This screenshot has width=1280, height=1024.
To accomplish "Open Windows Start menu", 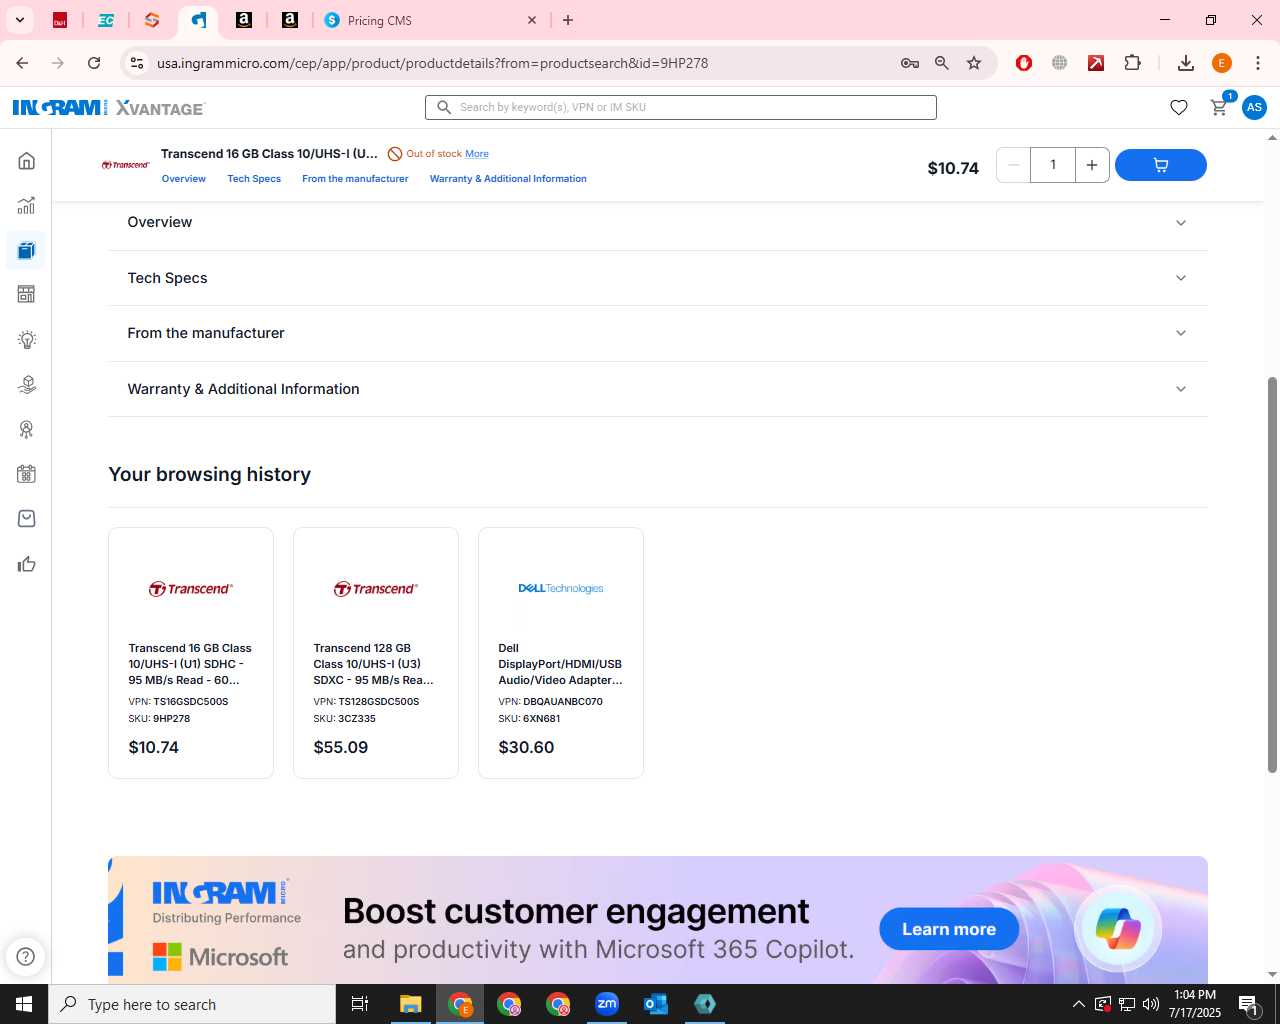I will 24,1004.
